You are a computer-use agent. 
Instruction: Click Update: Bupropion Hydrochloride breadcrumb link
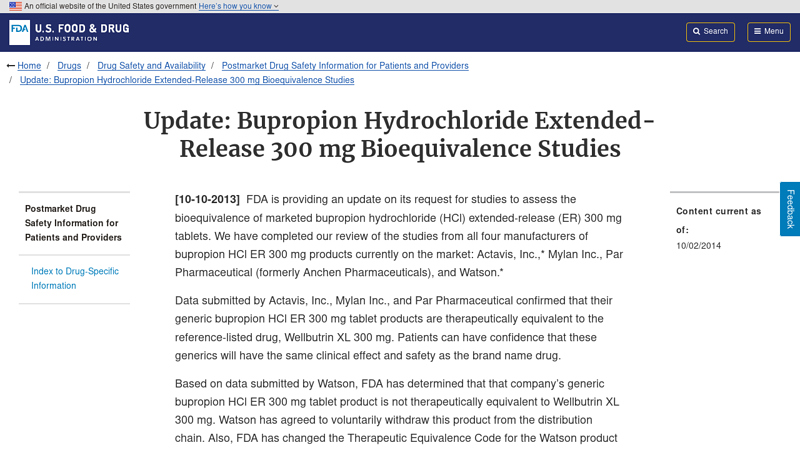click(187, 80)
